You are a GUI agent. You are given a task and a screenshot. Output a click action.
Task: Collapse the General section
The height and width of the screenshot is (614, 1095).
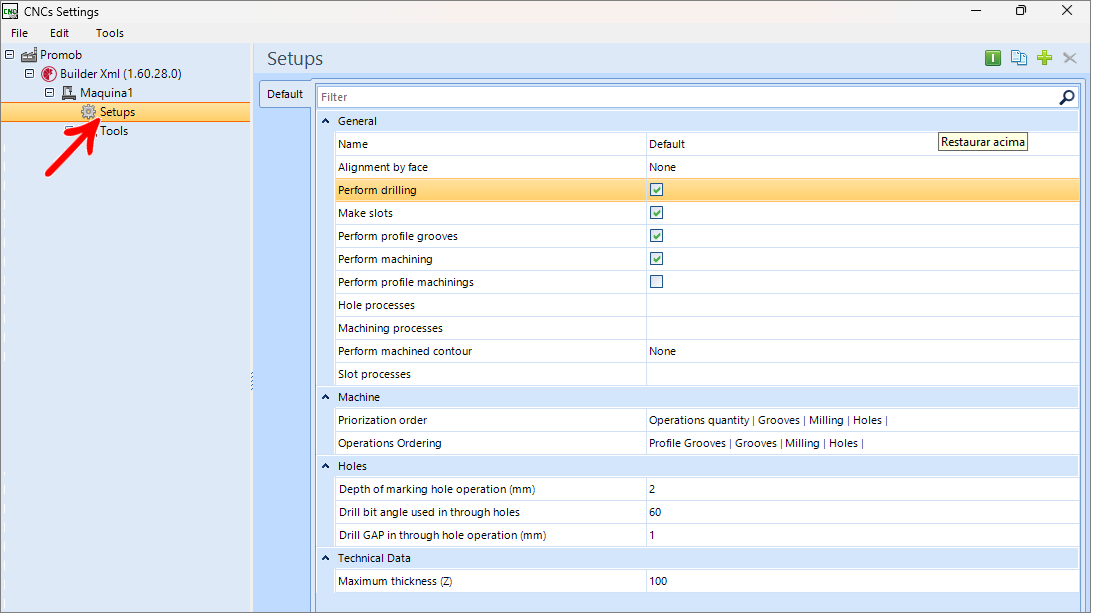pyautogui.click(x=325, y=121)
